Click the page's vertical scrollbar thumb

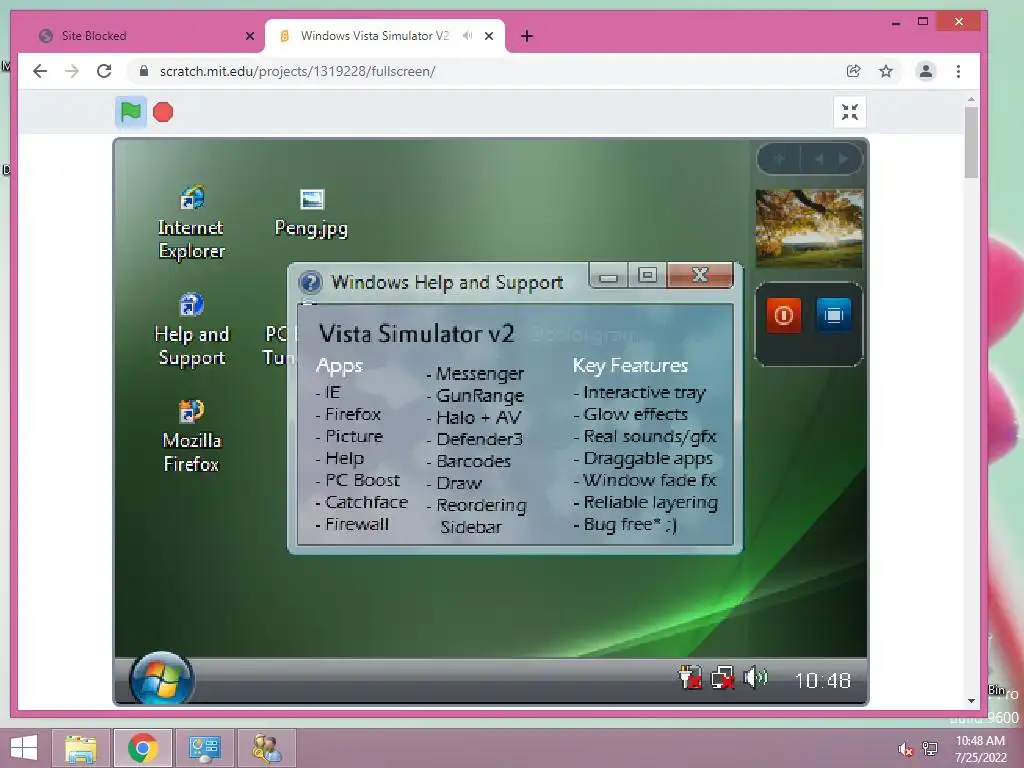point(971,142)
